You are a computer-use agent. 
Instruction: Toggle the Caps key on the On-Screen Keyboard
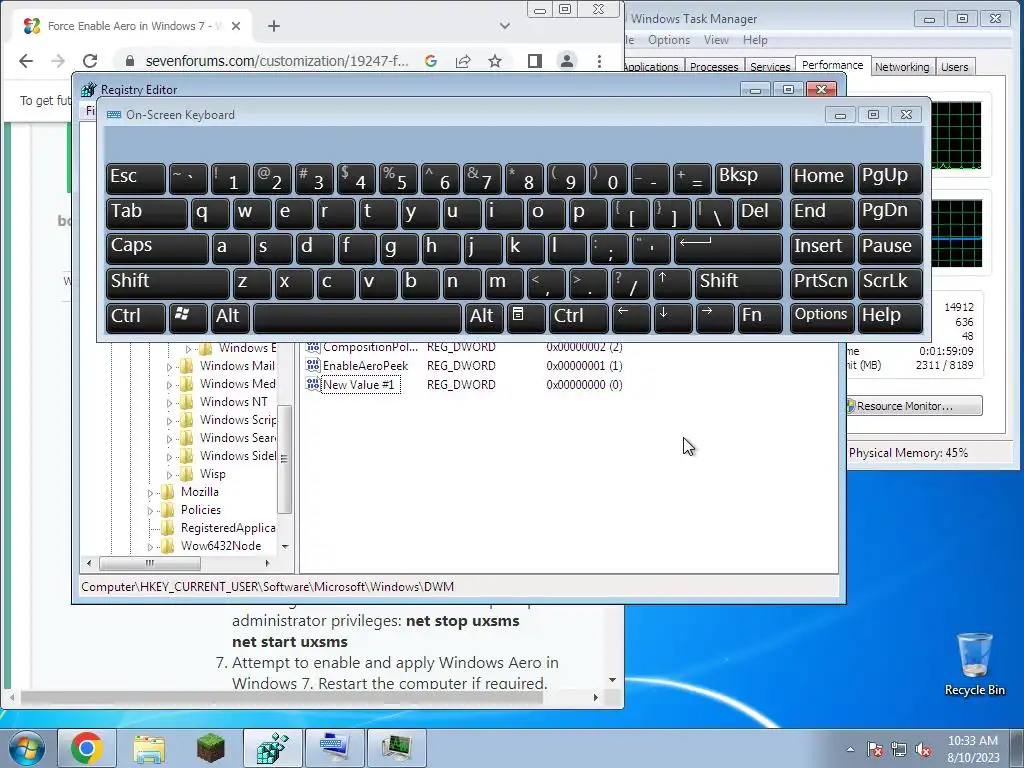point(157,248)
